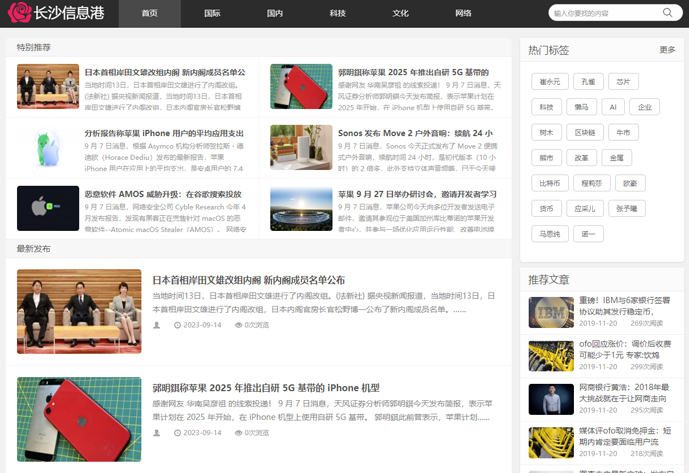The width and height of the screenshot is (689, 473).
Task: Choose the AI hot tag
Action: click(611, 107)
